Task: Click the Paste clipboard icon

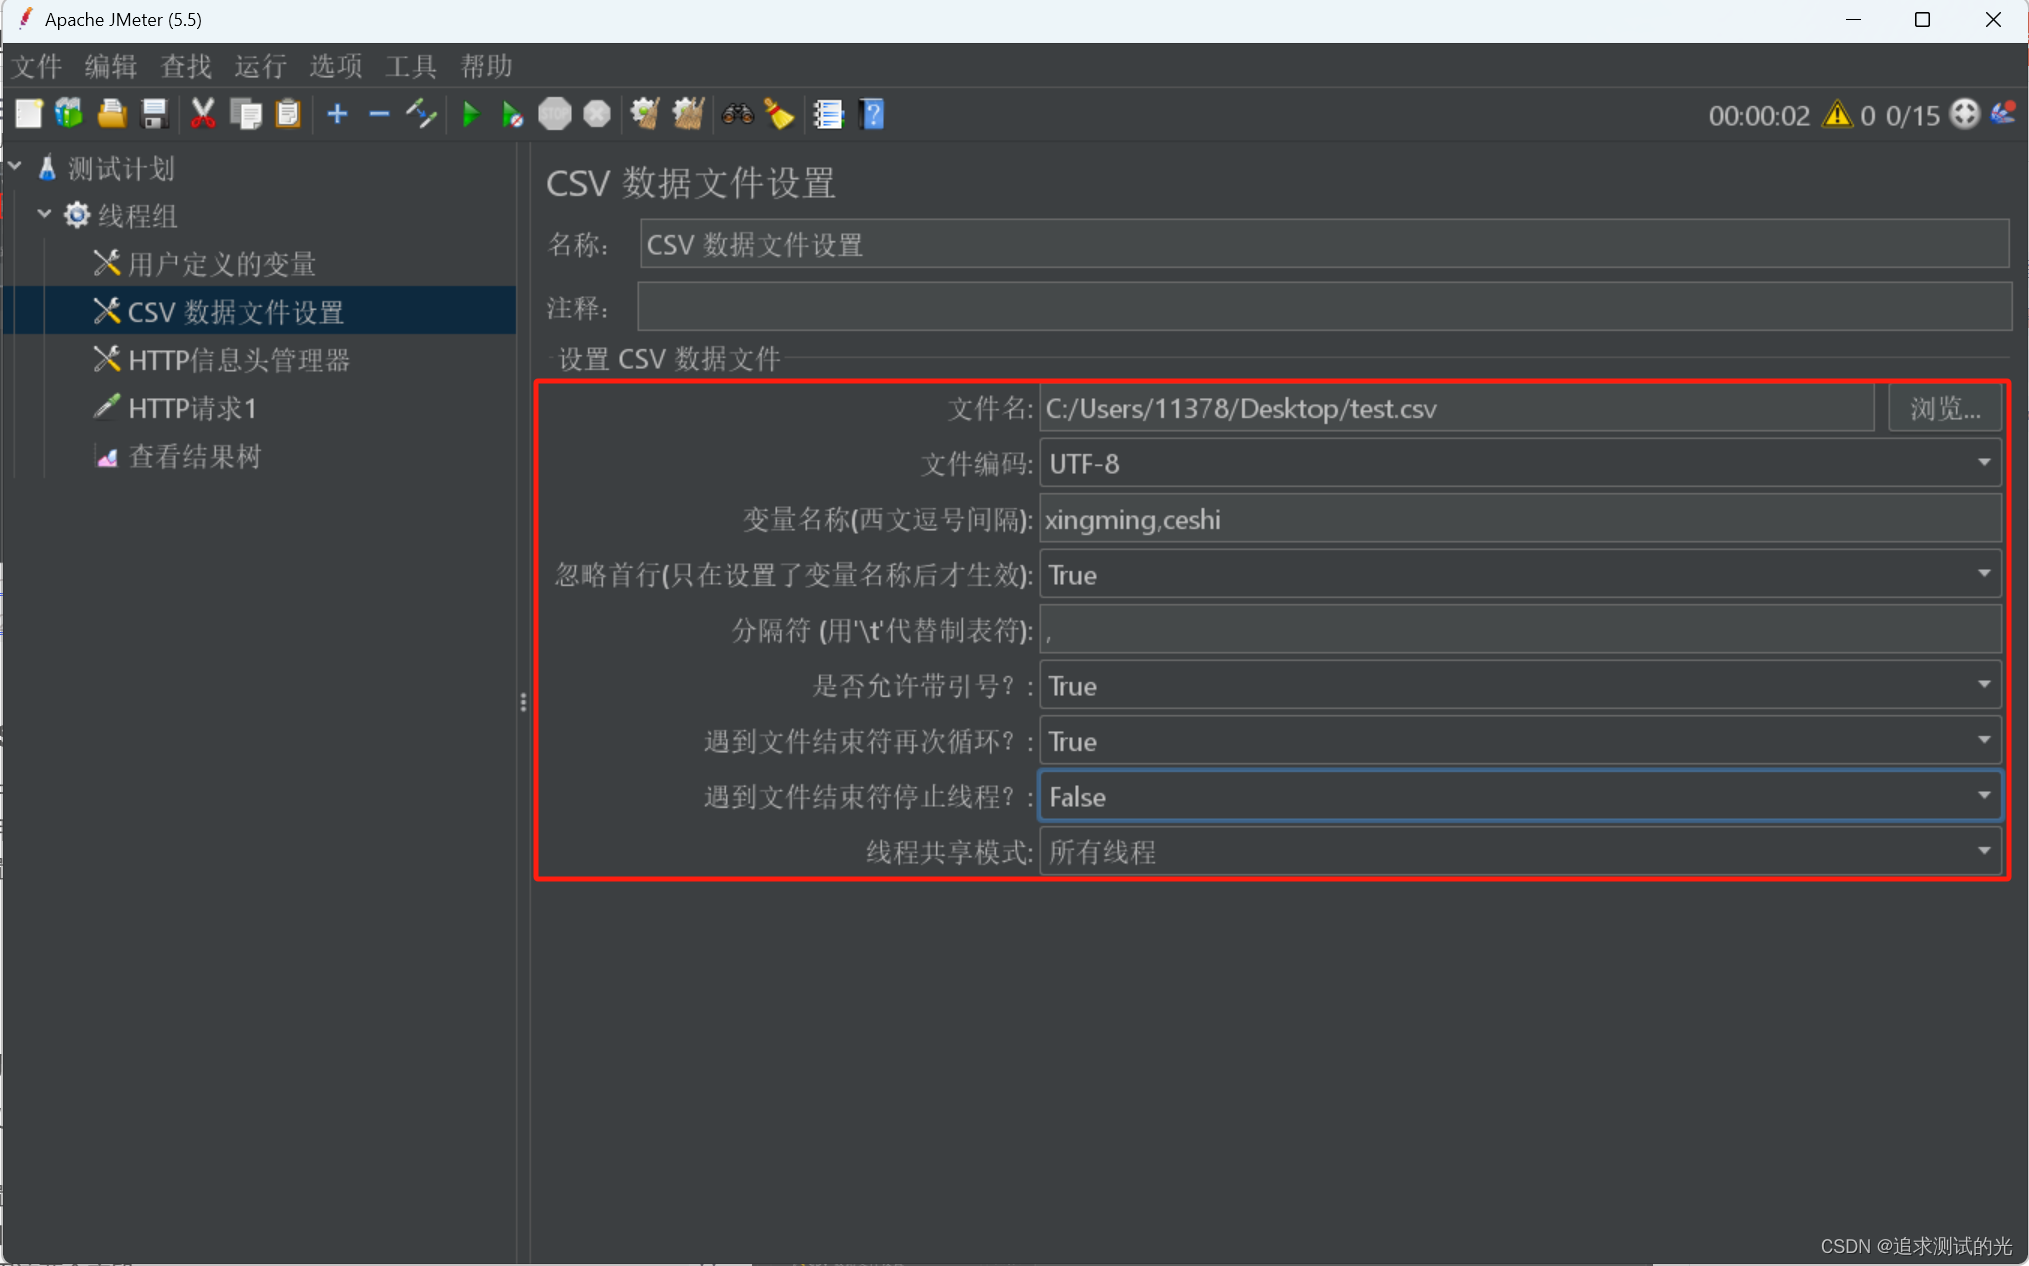Action: 288,114
